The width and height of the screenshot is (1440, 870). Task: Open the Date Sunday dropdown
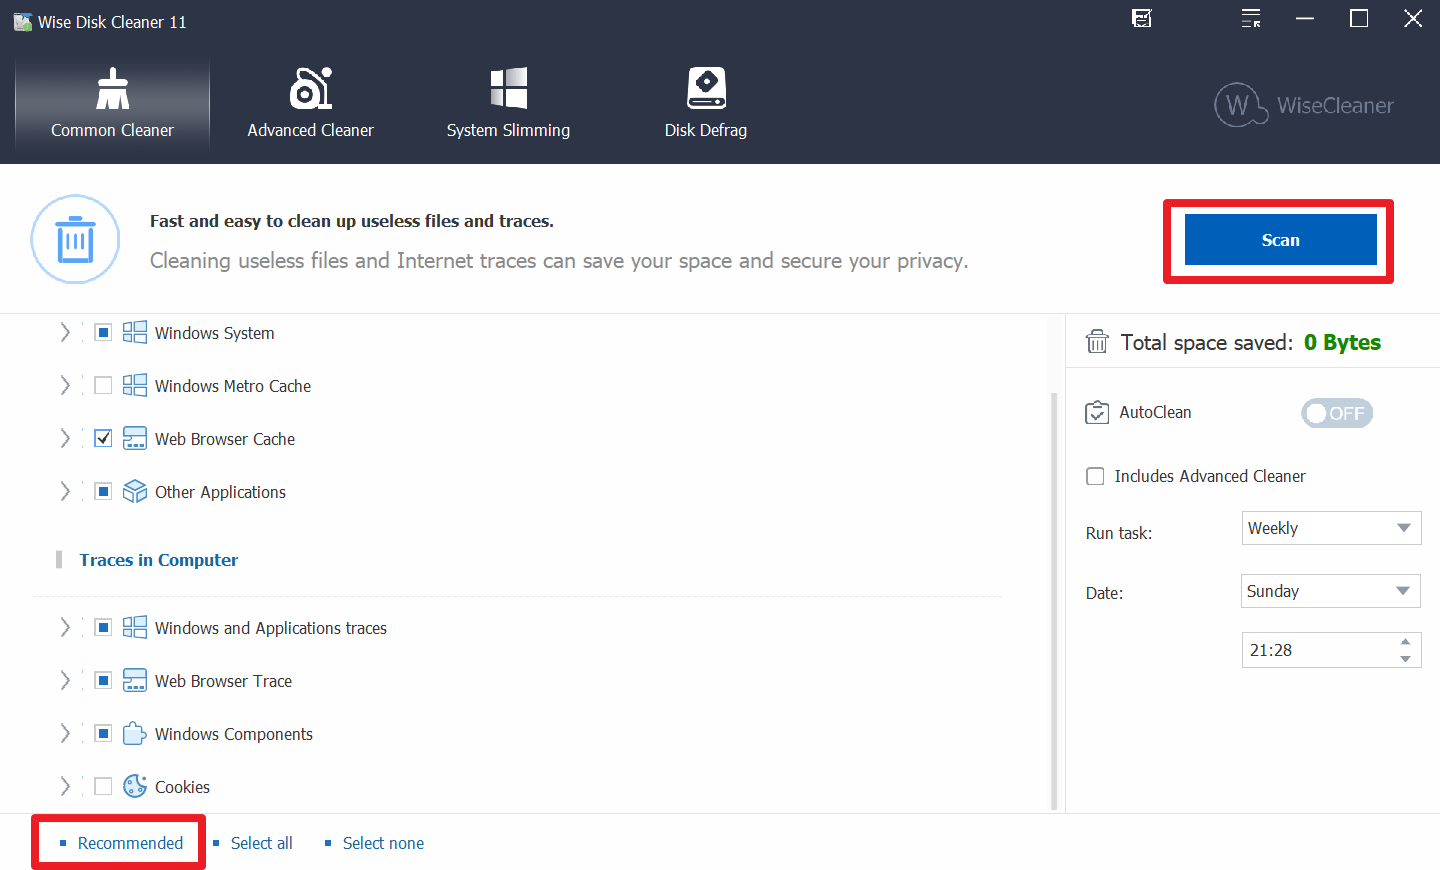[1331, 591]
